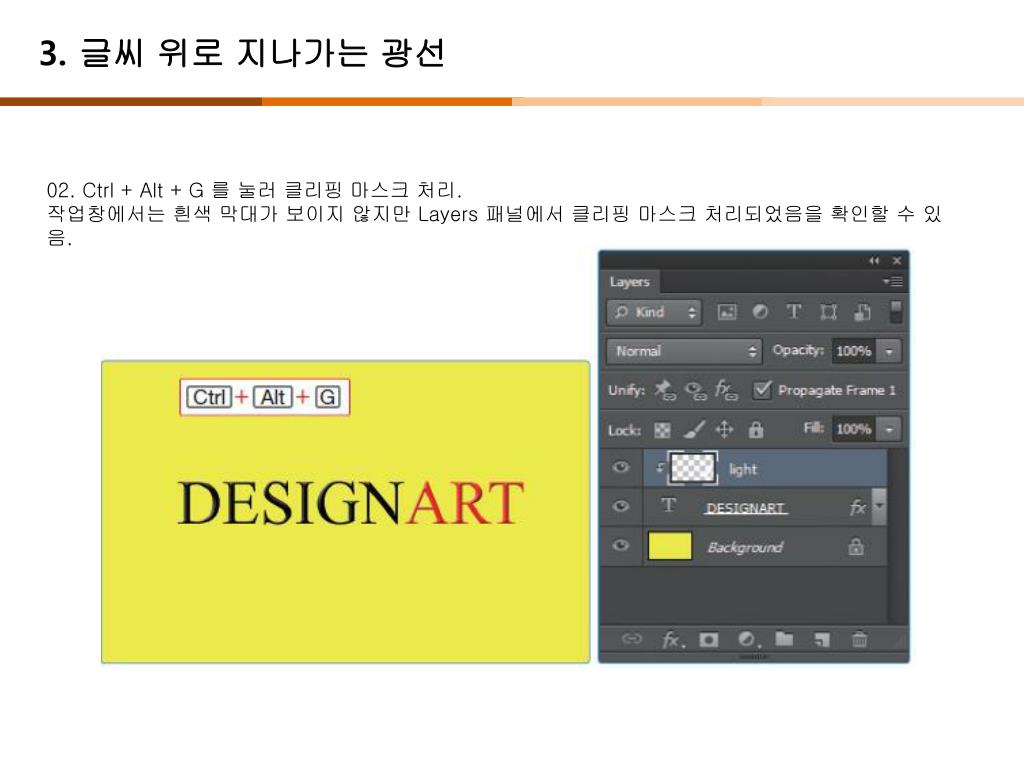
Task: Open the Kind filter dropdown
Action: click(654, 312)
